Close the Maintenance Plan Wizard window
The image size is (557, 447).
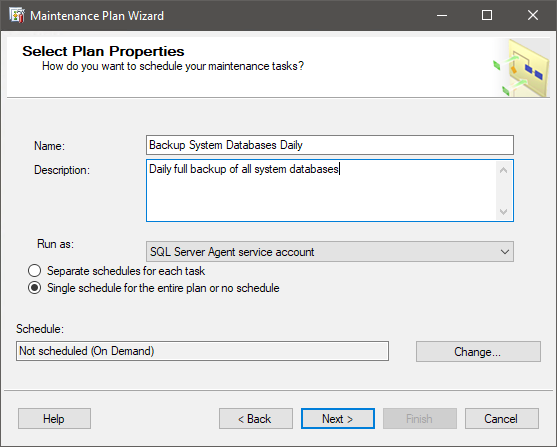coord(533,15)
